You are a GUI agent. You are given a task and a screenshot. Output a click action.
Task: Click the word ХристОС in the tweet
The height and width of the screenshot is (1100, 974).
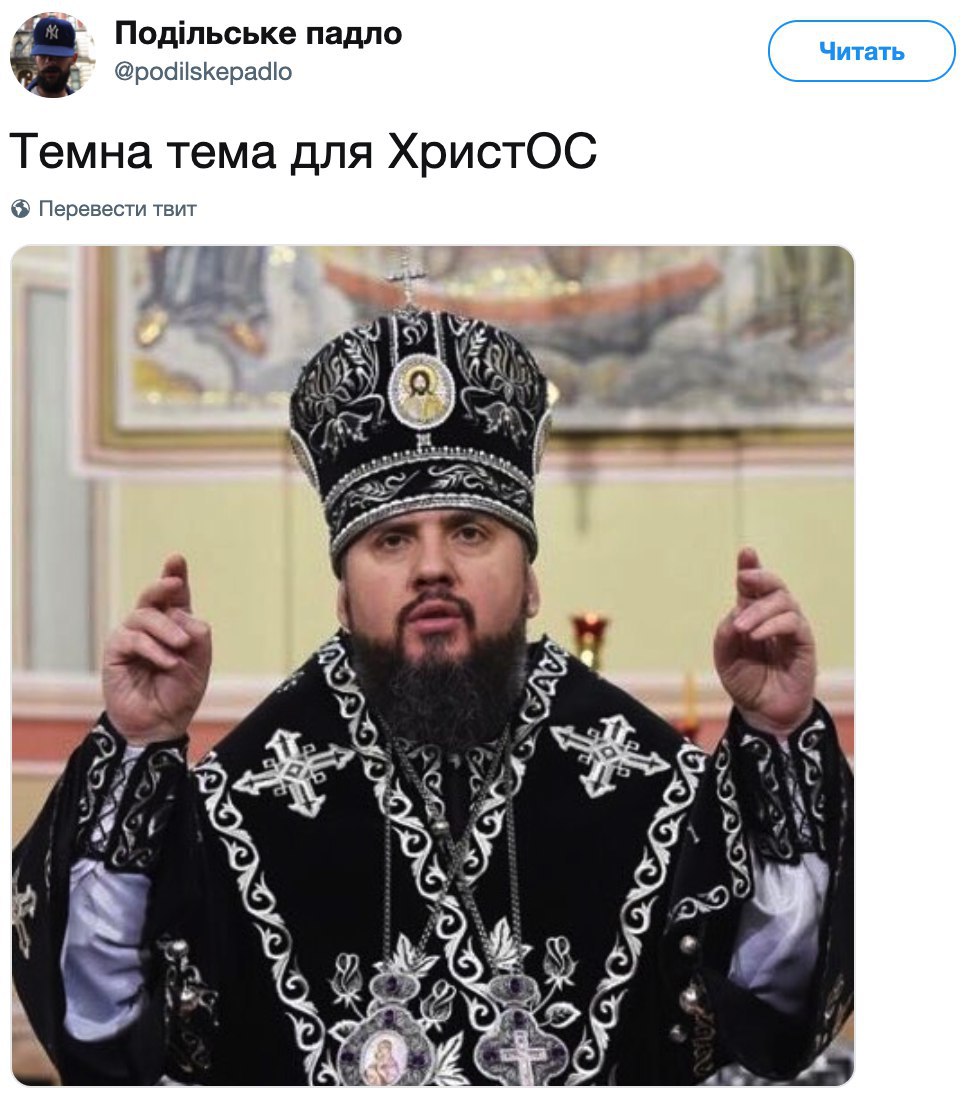(x=492, y=151)
